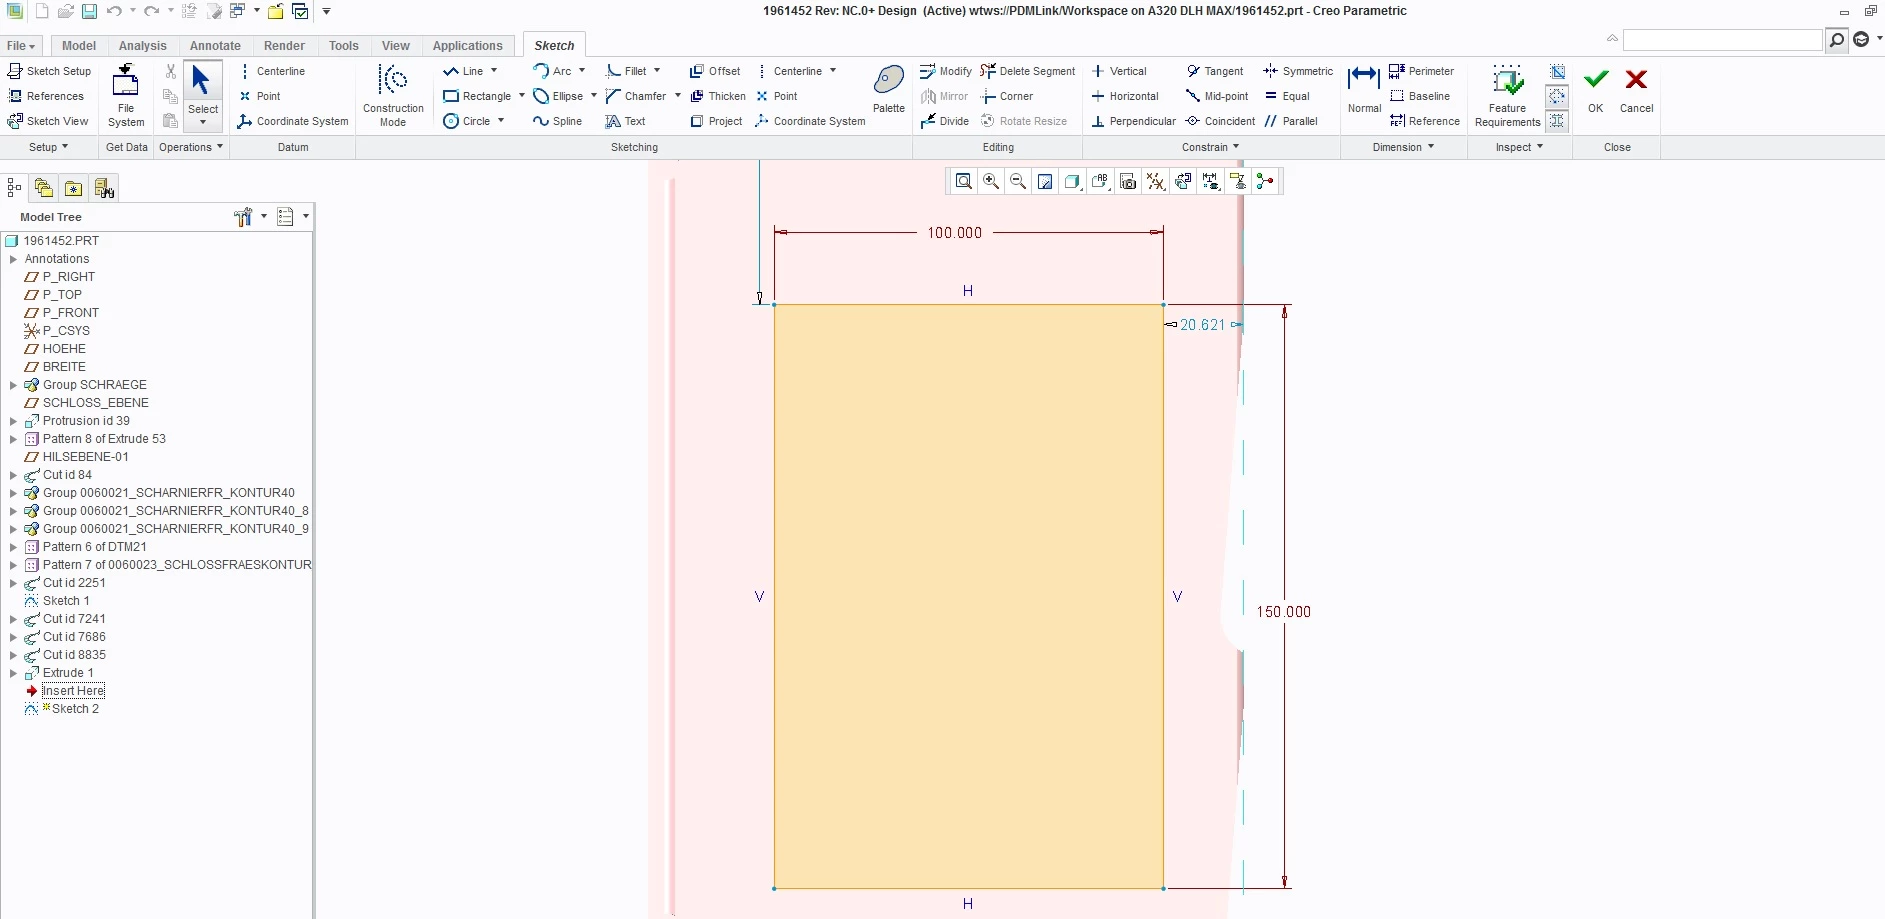1885x919 pixels.
Task: Click the Offset tool
Action: (715, 71)
